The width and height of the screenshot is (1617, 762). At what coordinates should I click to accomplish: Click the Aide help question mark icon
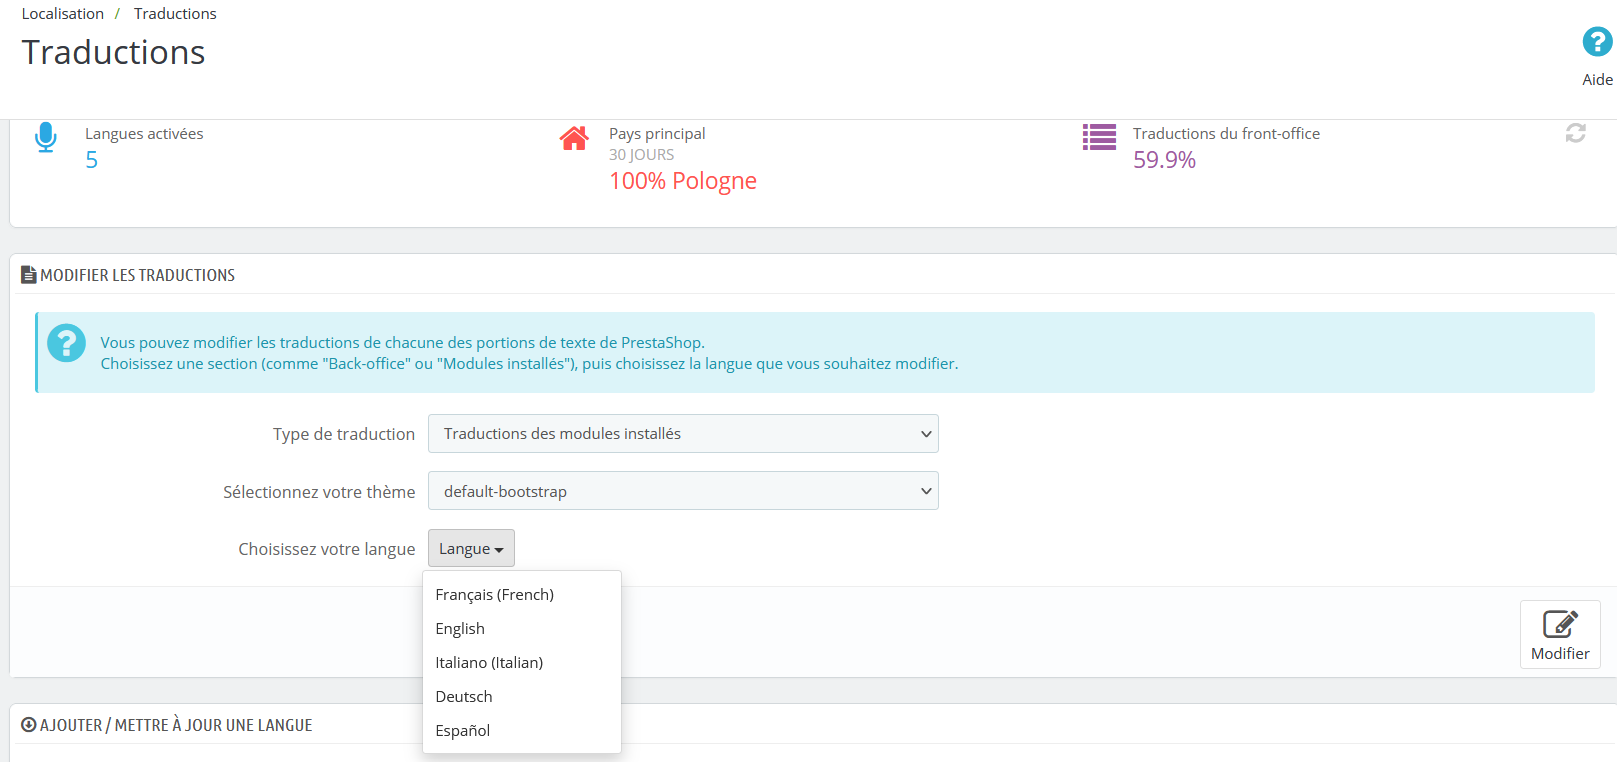point(1596,42)
